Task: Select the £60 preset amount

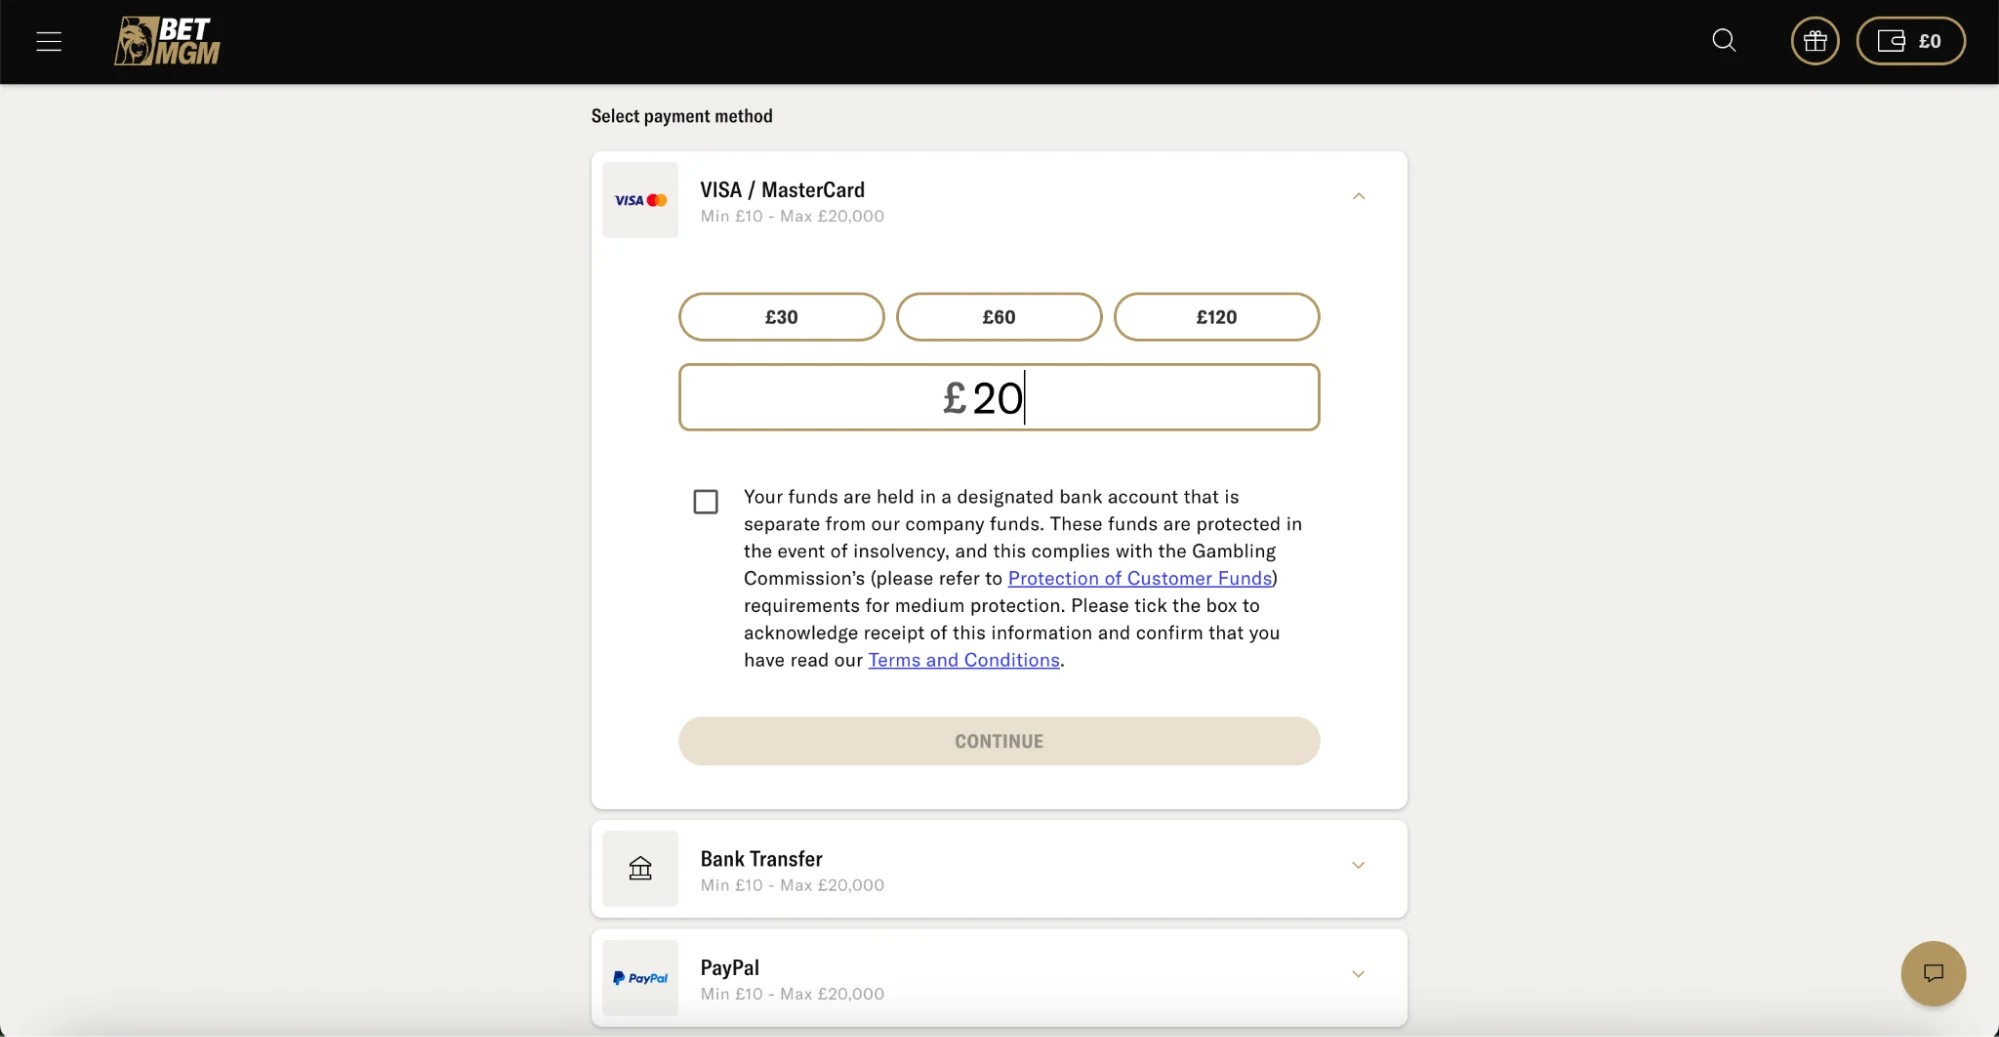Action: tap(998, 317)
